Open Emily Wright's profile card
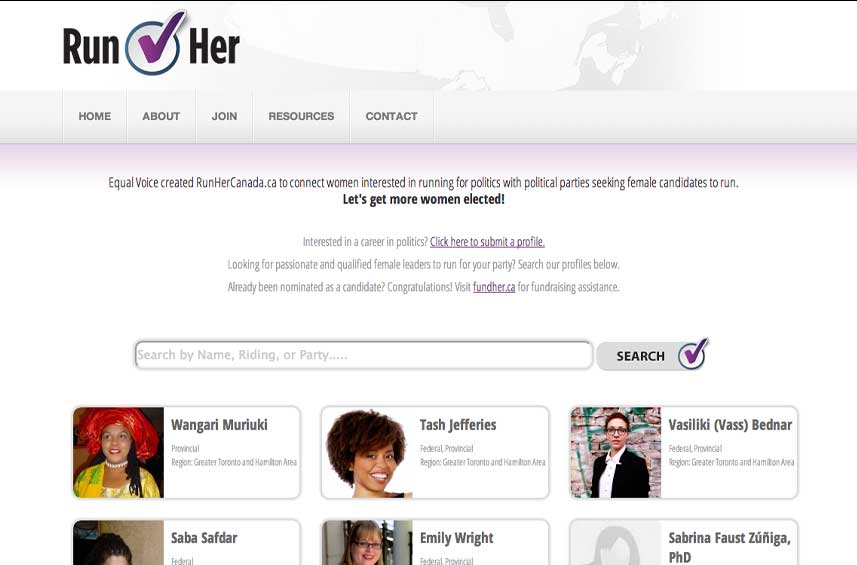857x565 pixels. point(435,542)
